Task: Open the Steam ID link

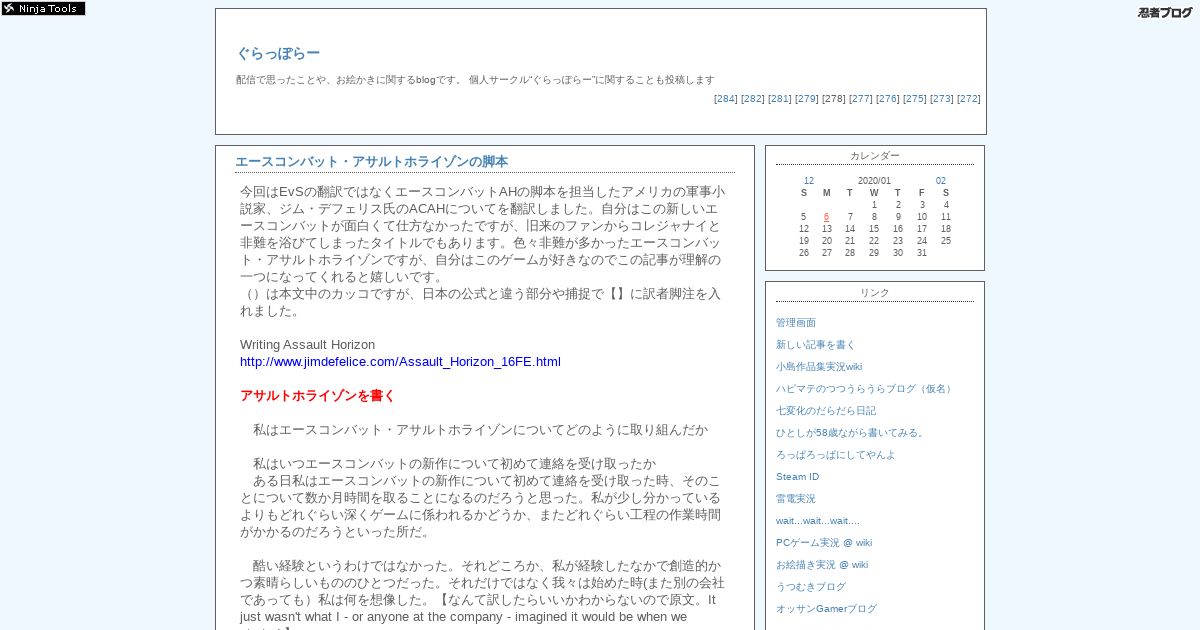Action: pos(798,477)
